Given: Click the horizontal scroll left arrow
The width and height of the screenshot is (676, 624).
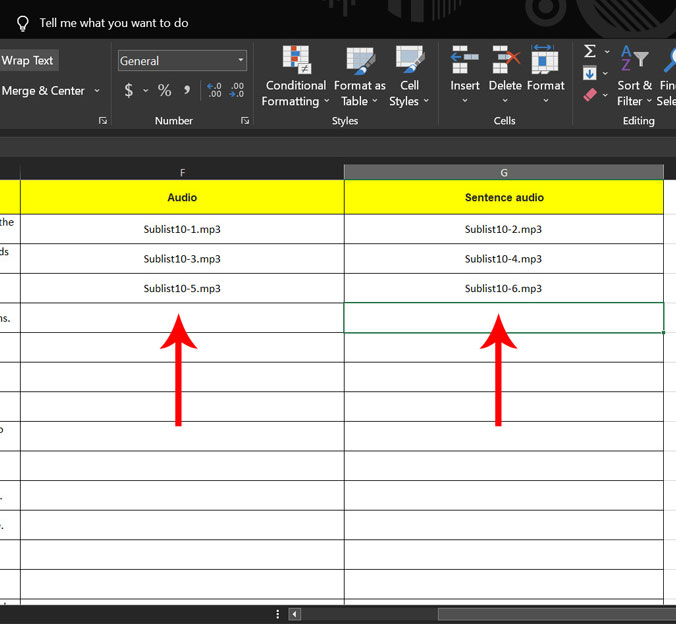Looking at the screenshot, I should pos(294,614).
